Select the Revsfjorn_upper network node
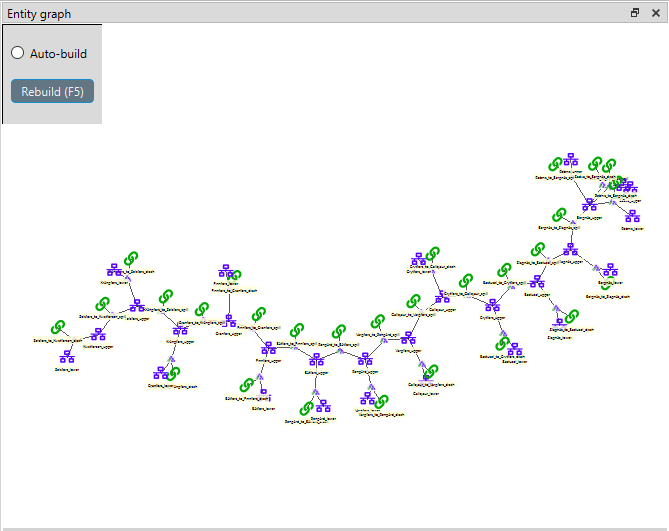The image size is (669, 531). pyautogui.click(x=269, y=348)
